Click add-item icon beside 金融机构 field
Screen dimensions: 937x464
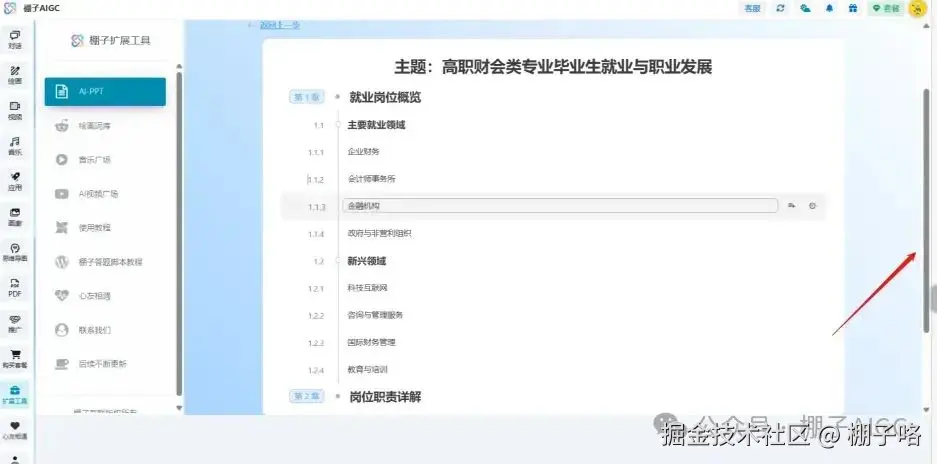tap(792, 206)
